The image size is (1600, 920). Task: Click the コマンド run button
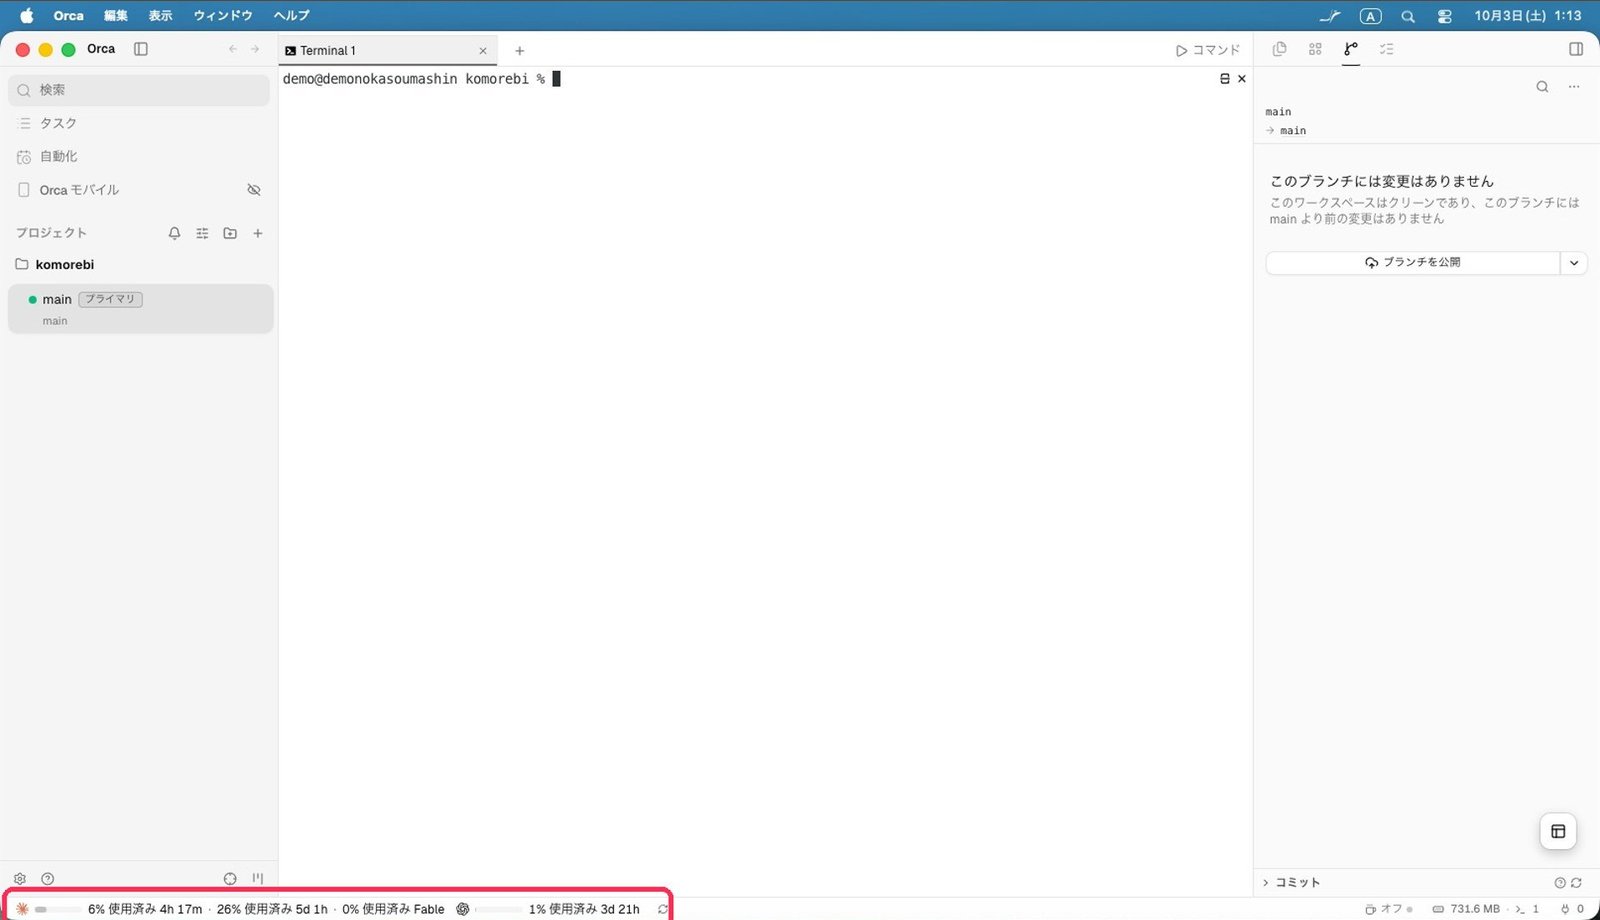(x=1208, y=50)
